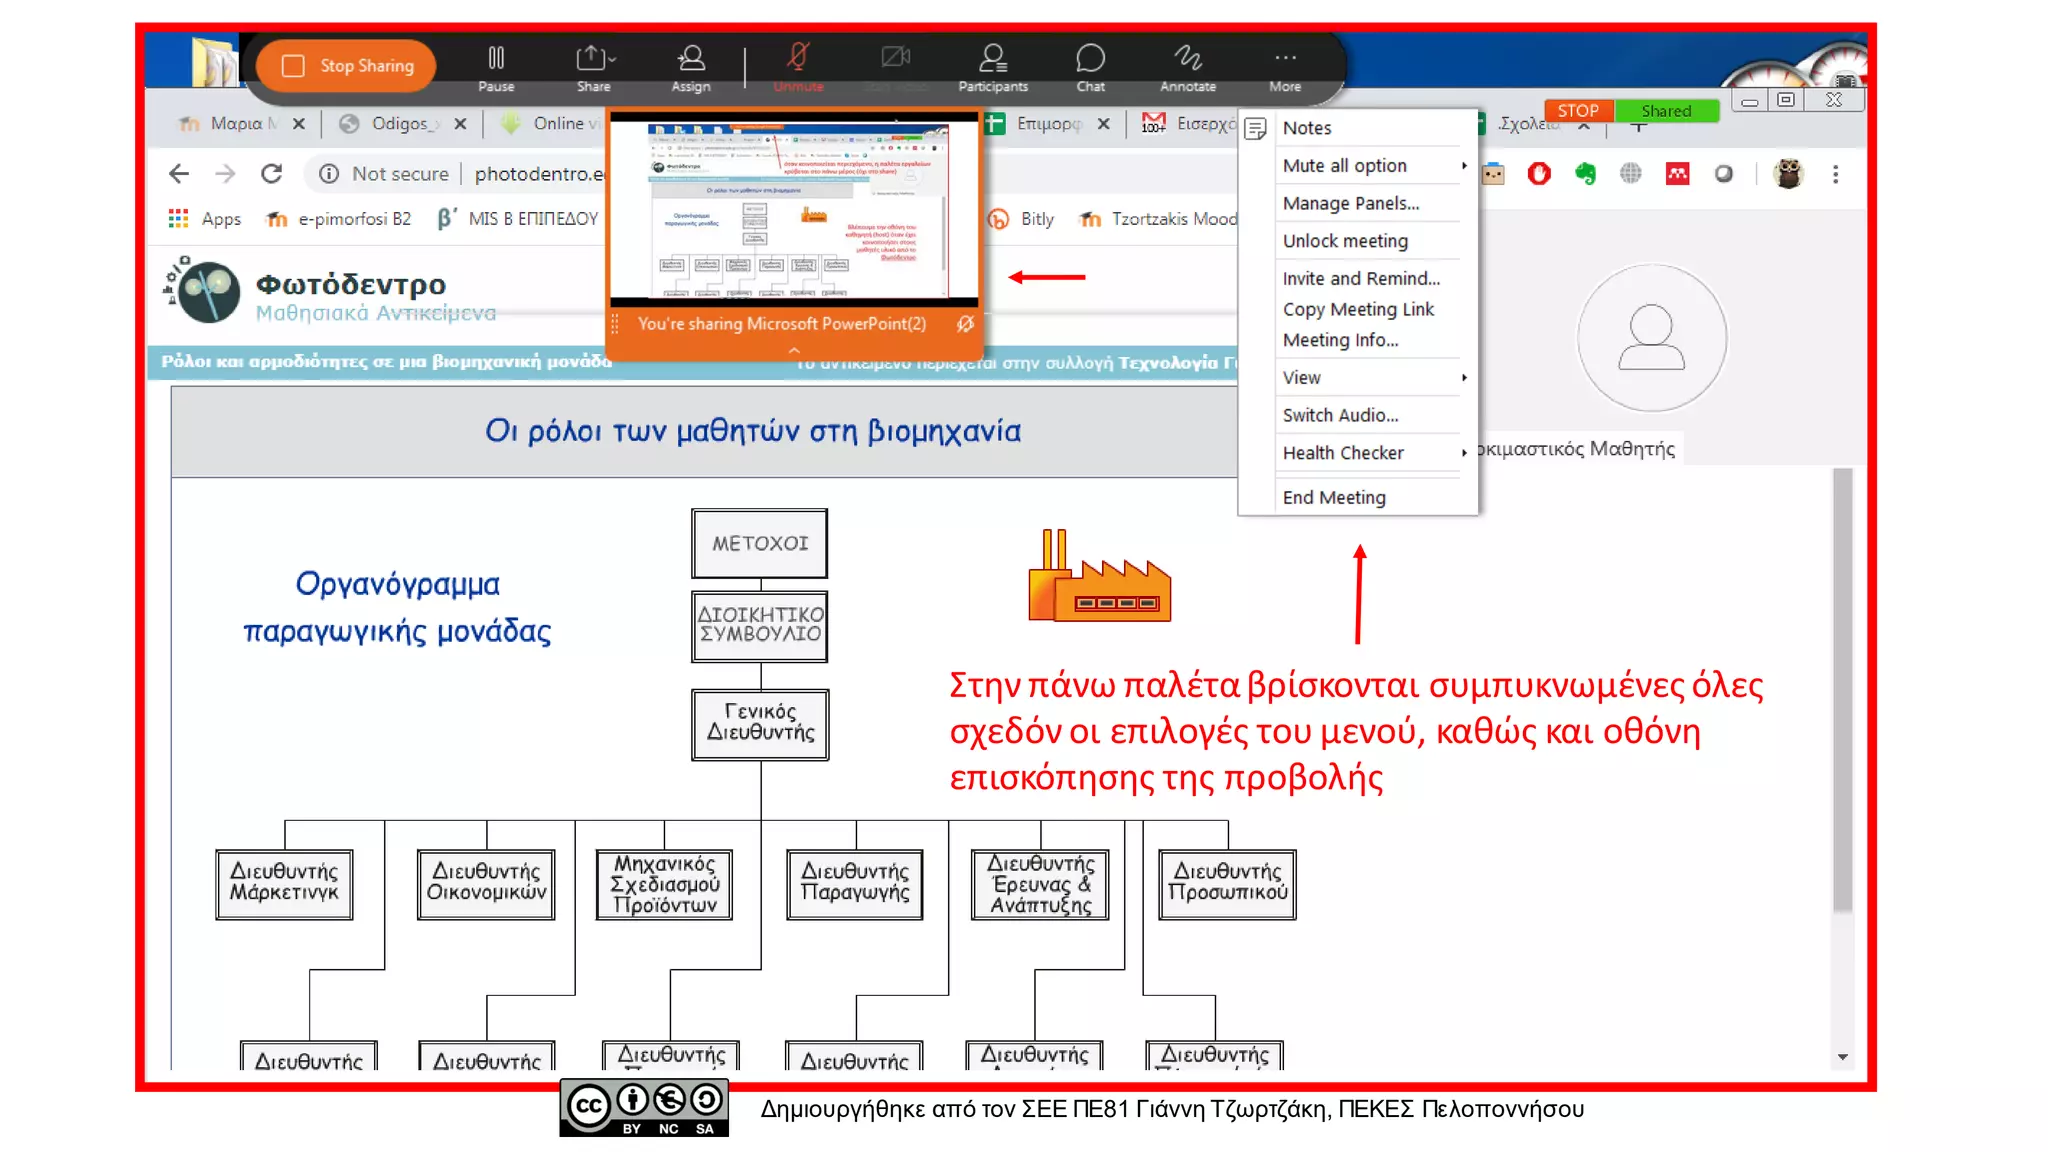
Task: Open the Chat bubble icon
Action: tap(1090, 59)
